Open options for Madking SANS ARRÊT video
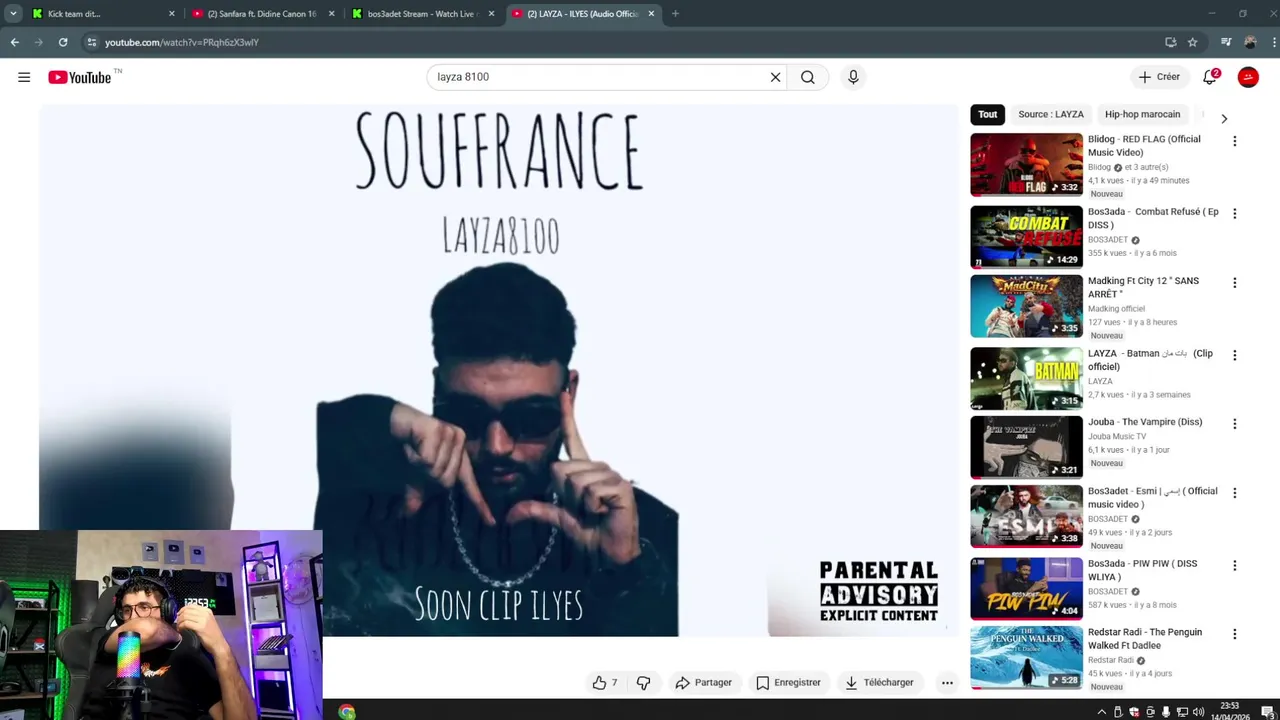The width and height of the screenshot is (1280, 720). pyautogui.click(x=1234, y=283)
